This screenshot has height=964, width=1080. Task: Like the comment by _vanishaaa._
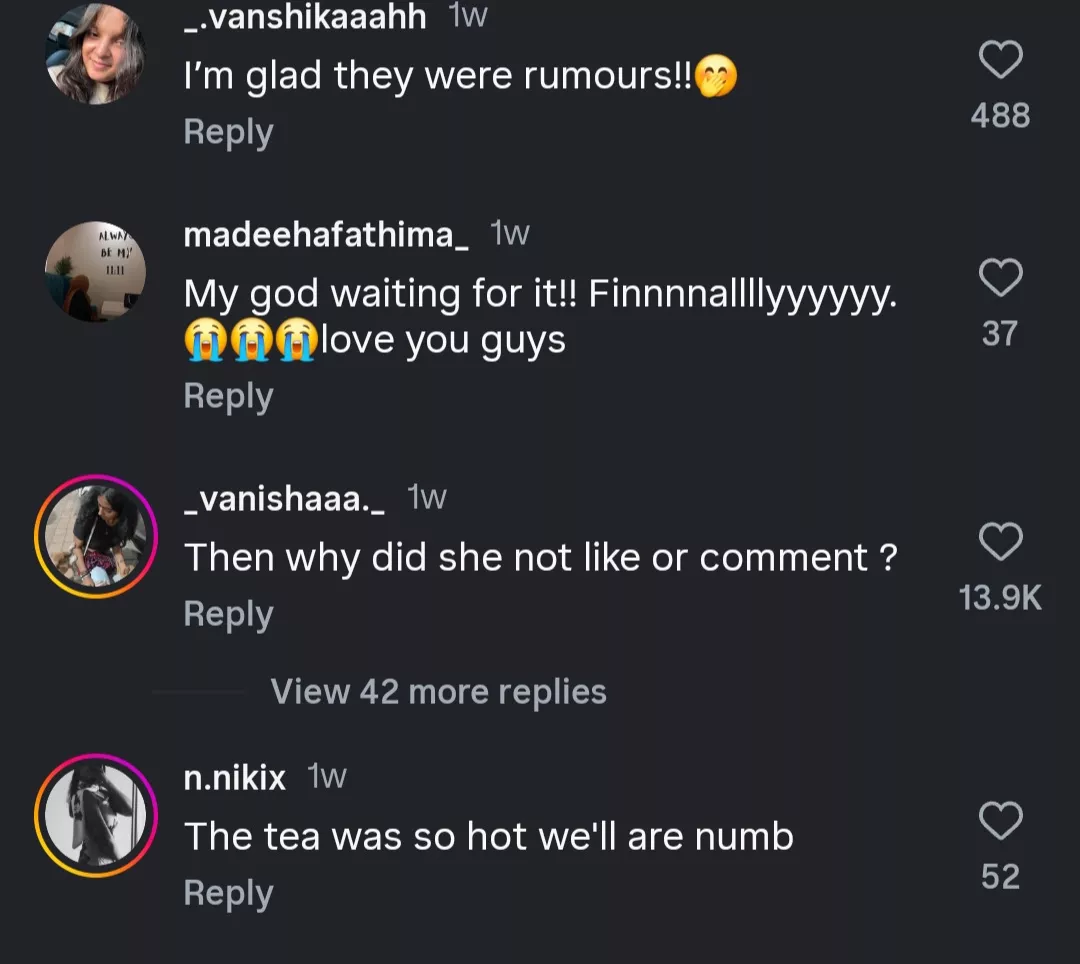pos(999,542)
